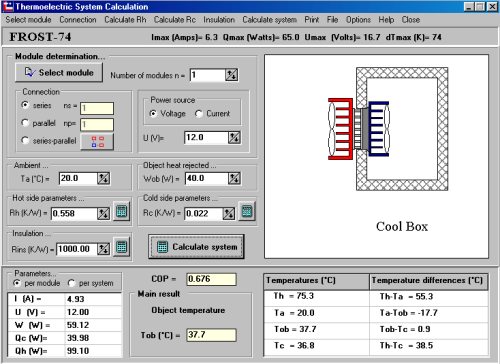The image size is (500, 364).
Task: Click the I (A) value 4.93
Action: (93, 299)
